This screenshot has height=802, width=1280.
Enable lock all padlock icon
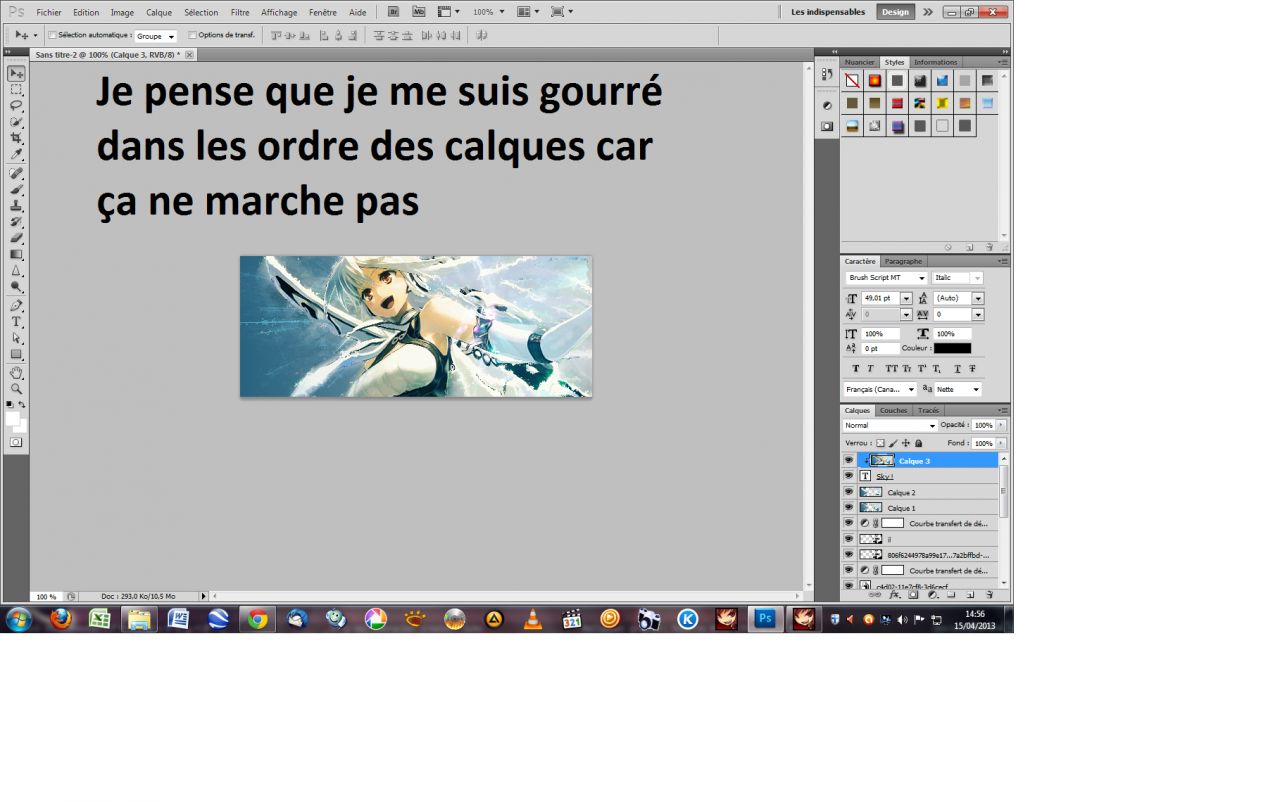[918, 443]
